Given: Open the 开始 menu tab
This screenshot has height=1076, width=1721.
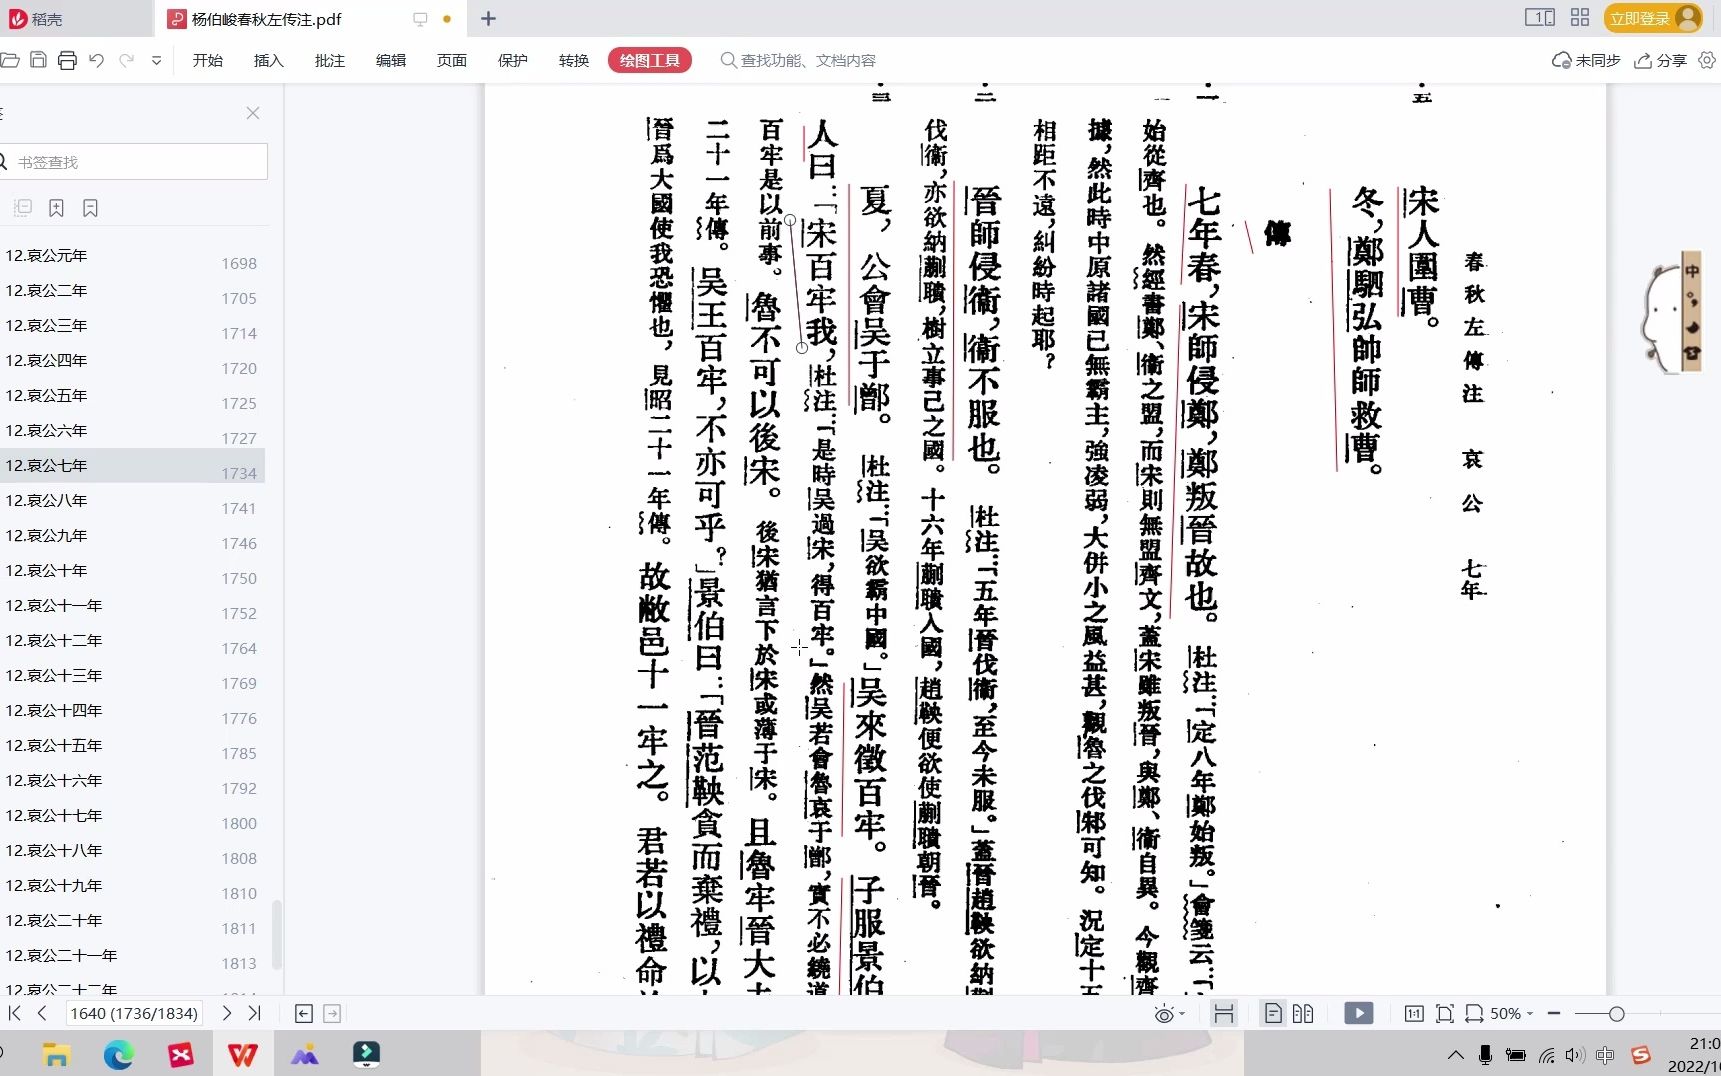Looking at the screenshot, I should click(208, 60).
